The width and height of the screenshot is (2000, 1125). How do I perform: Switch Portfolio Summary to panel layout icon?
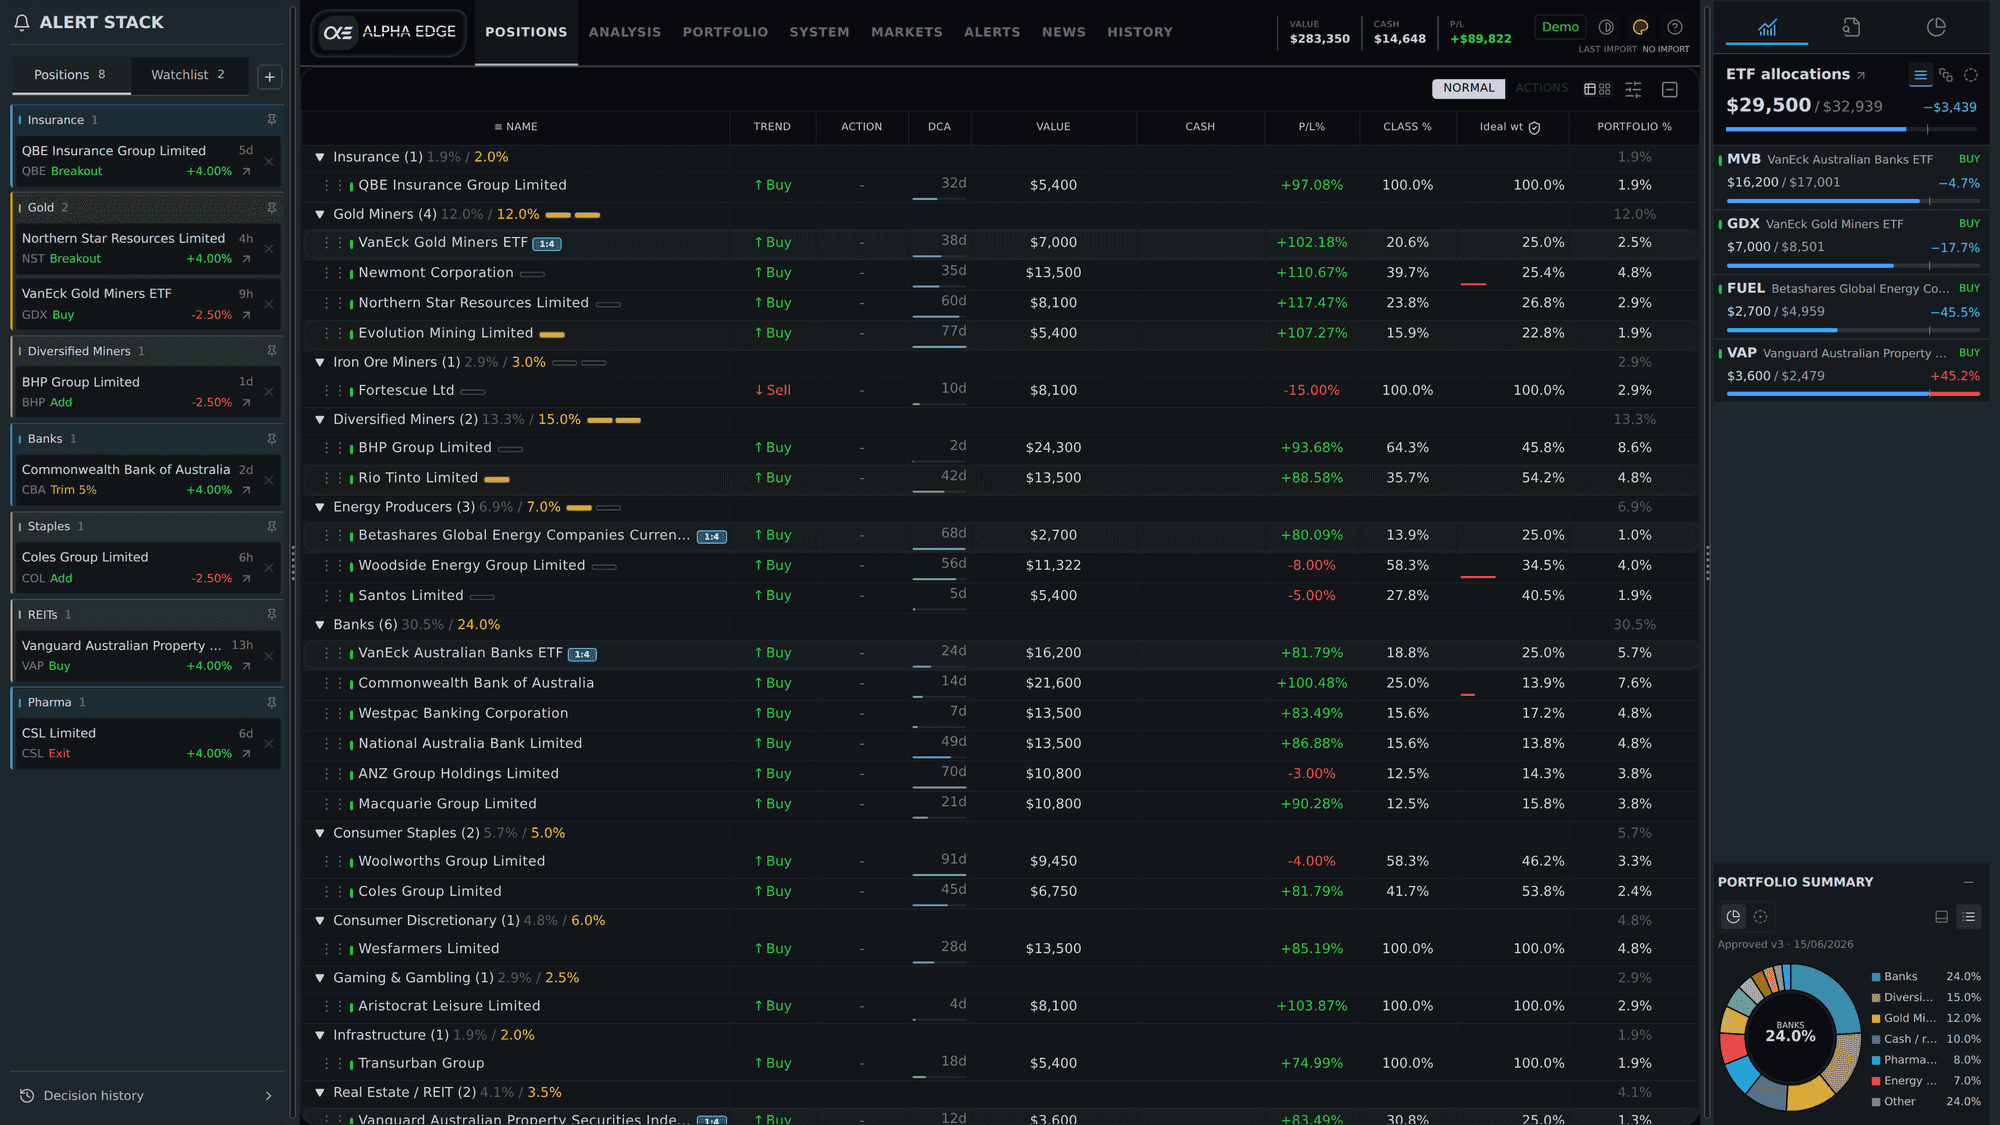1941,917
